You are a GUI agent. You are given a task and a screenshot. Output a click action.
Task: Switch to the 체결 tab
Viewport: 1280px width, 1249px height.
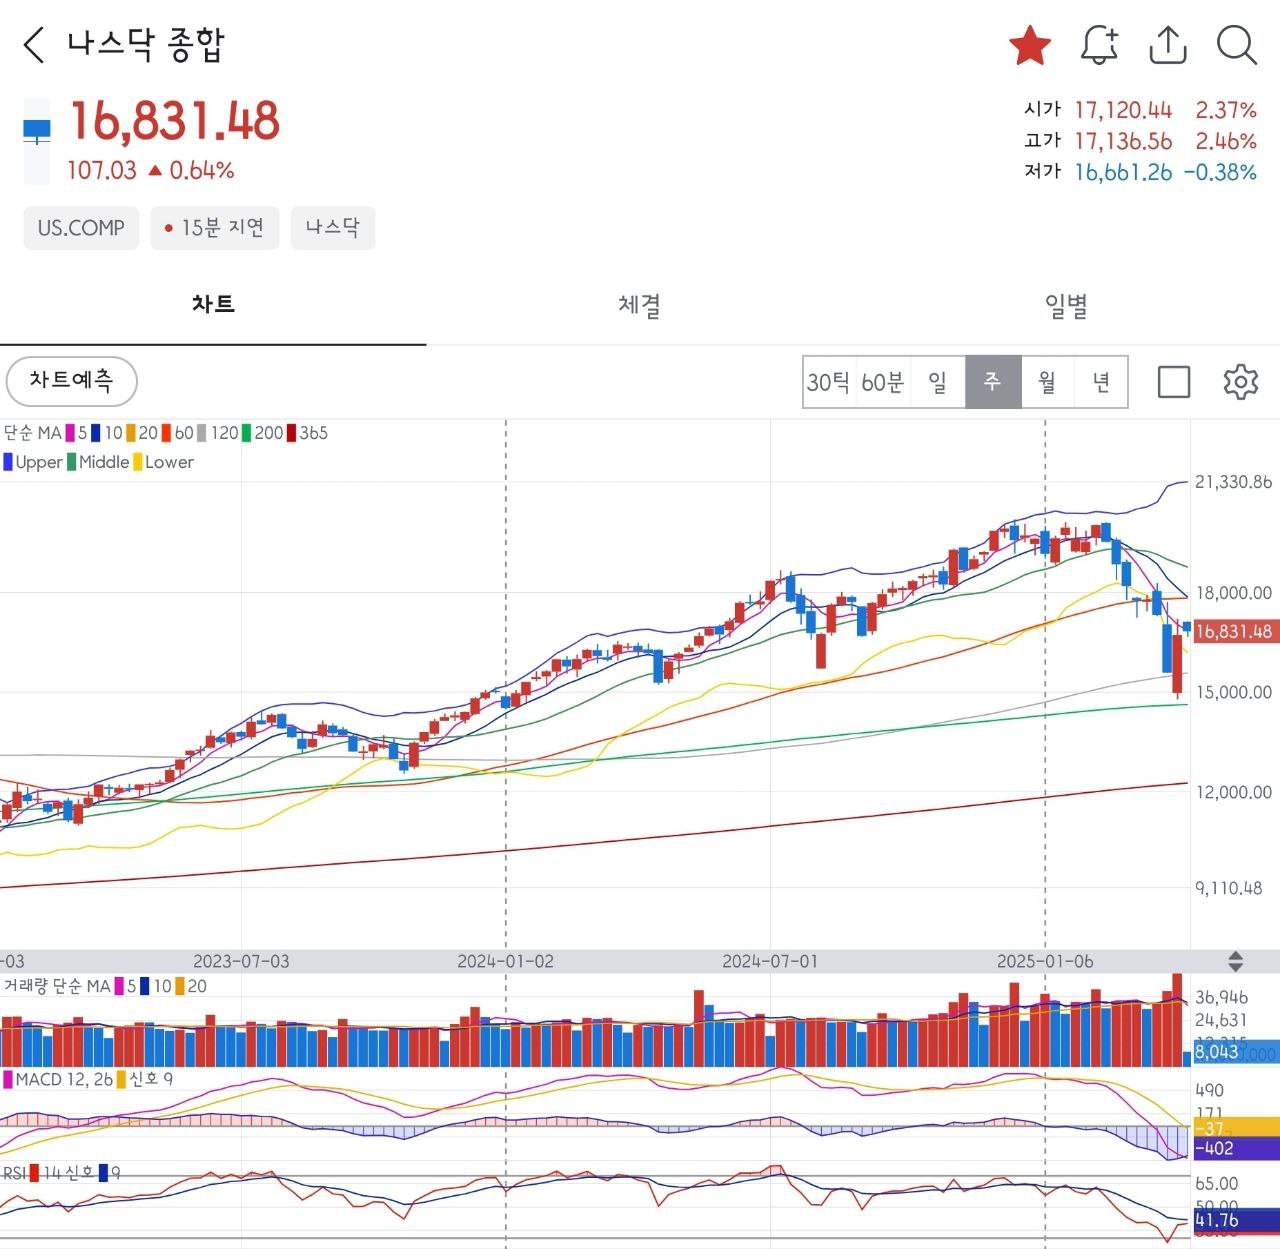coord(639,304)
